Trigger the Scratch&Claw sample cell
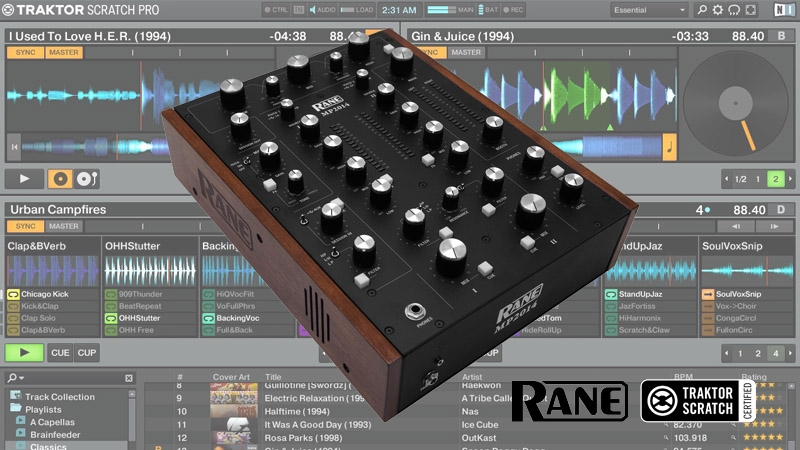Screen dimensions: 800x450 tap(650, 330)
